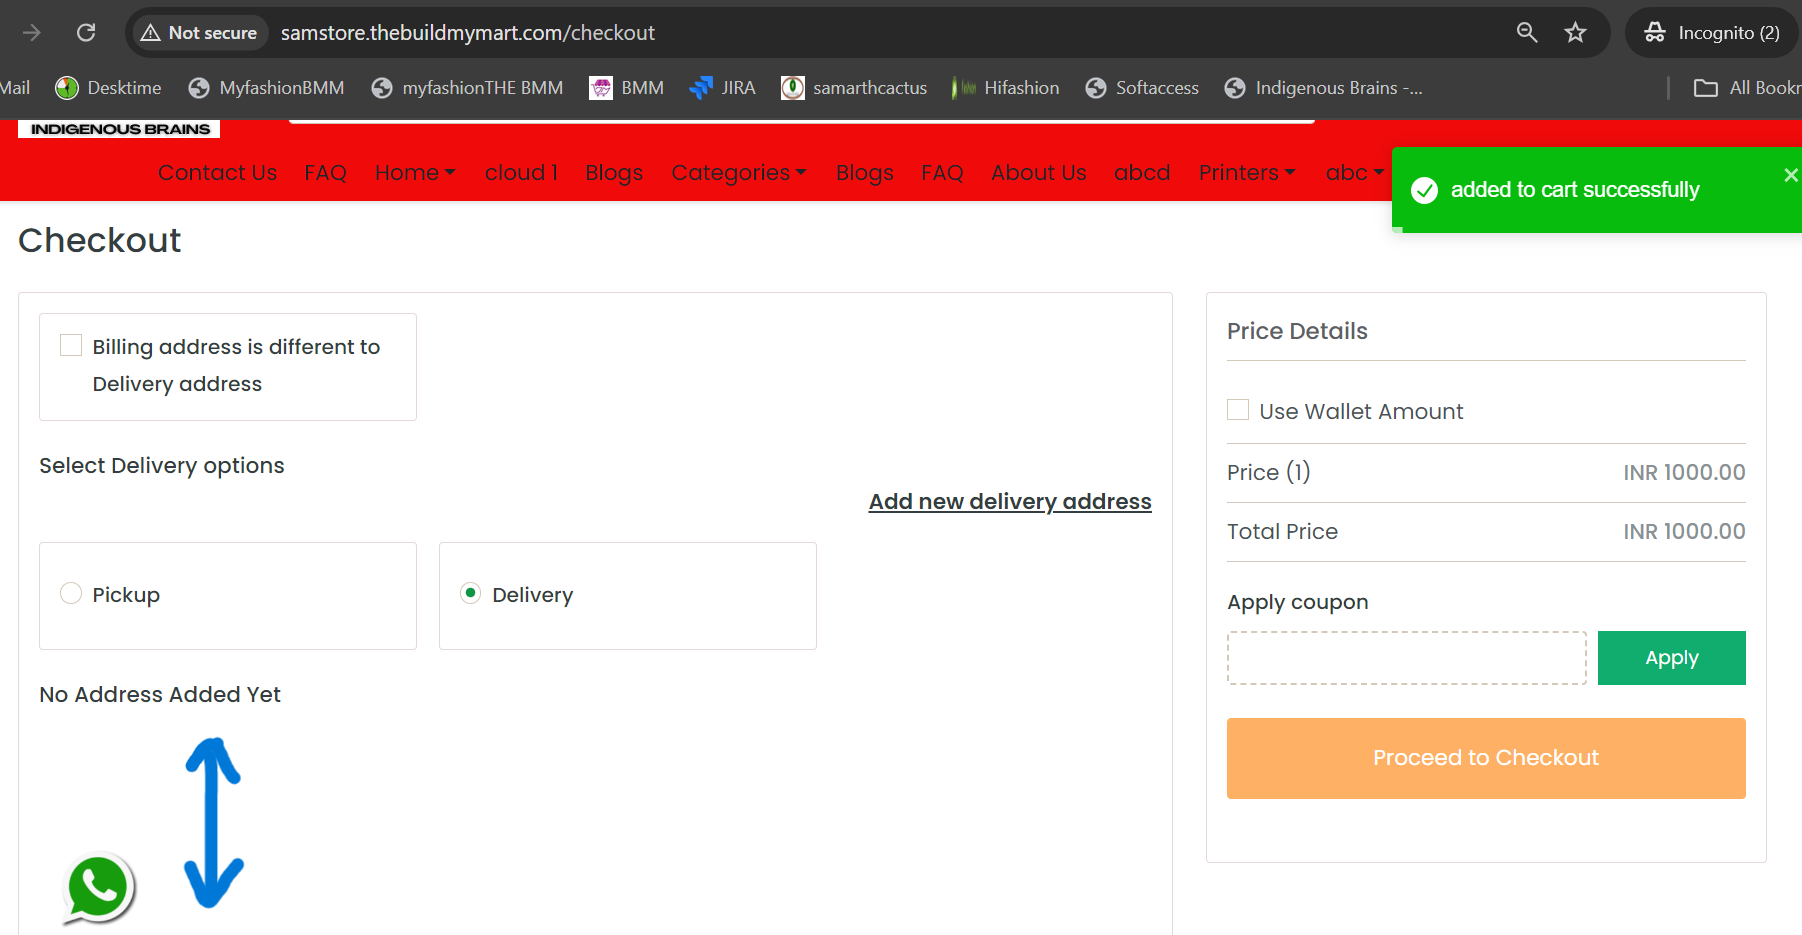Expand the Home menu dropdown
This screenshot has height=935, width=1802.
coord(415,173)
